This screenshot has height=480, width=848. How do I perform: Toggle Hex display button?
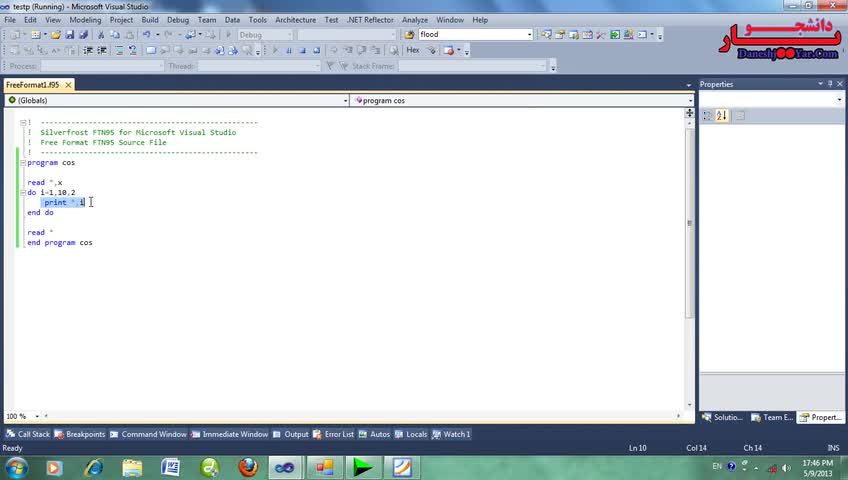coord(413,50)
